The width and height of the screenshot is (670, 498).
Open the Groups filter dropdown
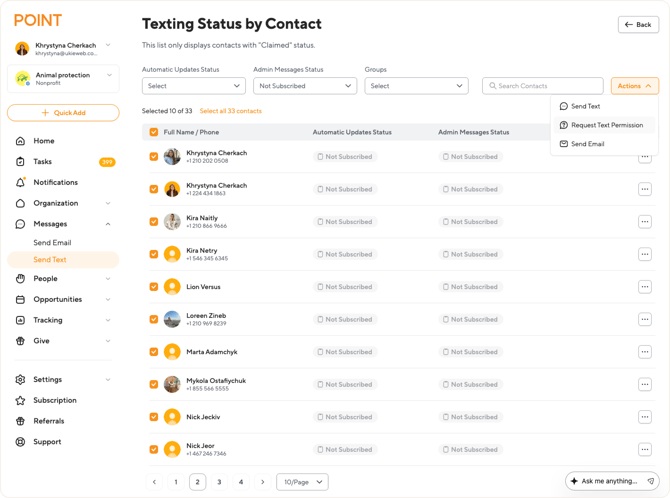coord(416,86)
